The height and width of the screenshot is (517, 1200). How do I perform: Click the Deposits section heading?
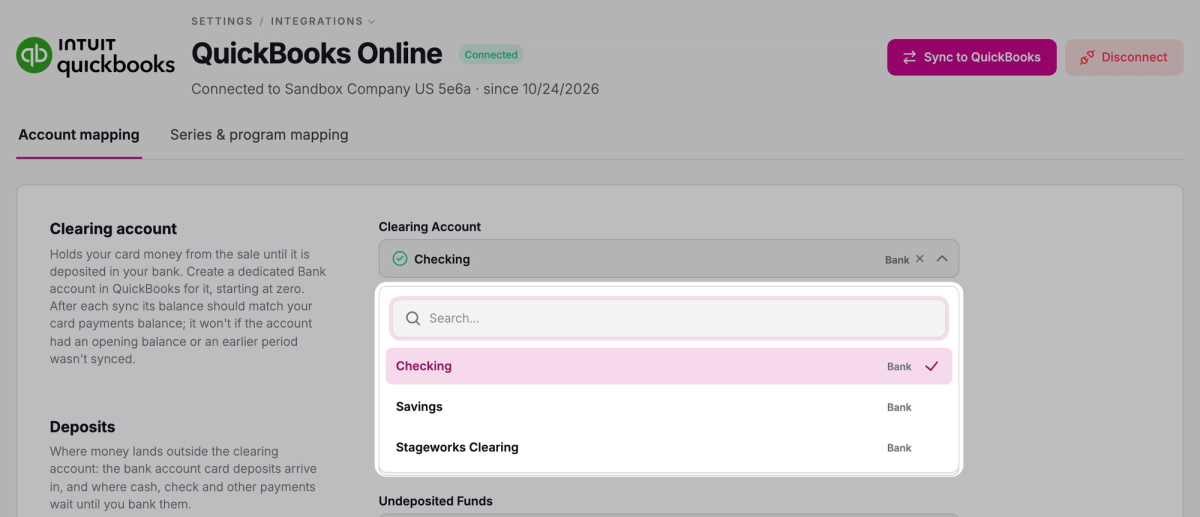(82, 427)
